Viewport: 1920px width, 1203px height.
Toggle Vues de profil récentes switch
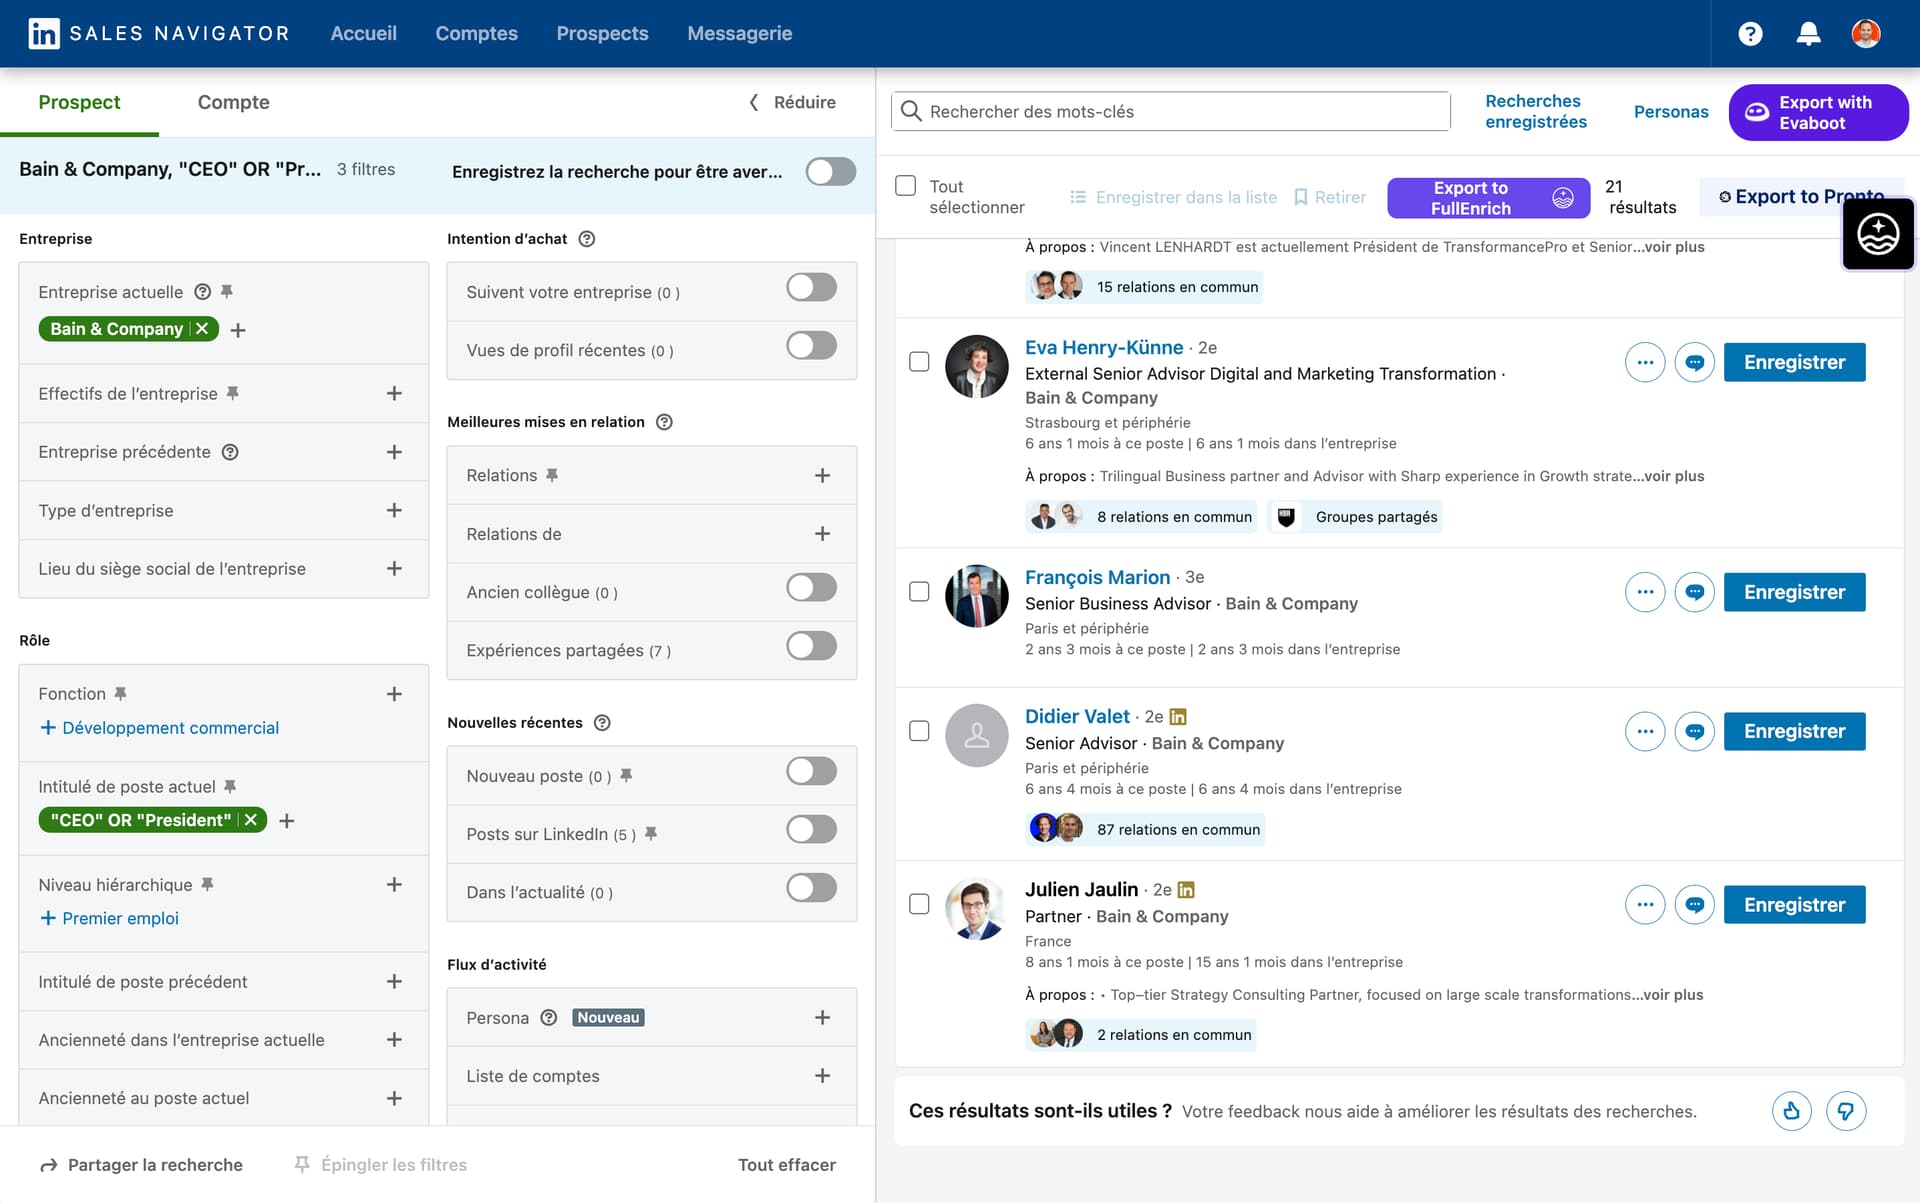pos(811,346)
